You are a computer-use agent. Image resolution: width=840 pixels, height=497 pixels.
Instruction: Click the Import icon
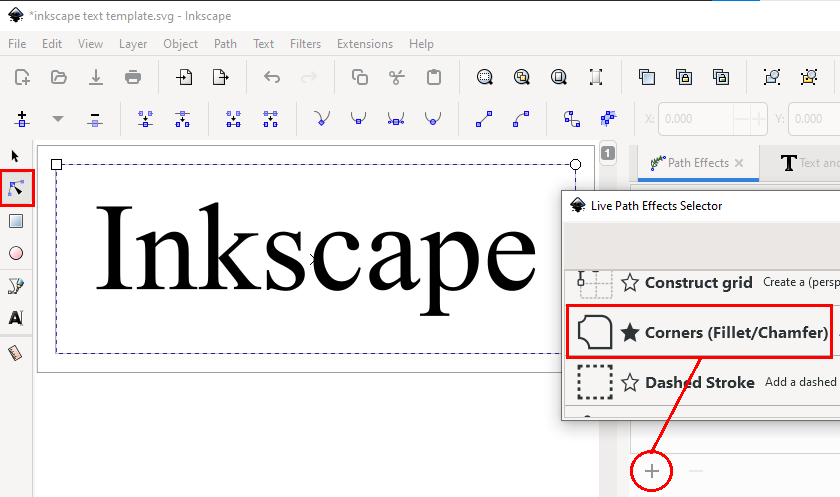pos(184,77)
